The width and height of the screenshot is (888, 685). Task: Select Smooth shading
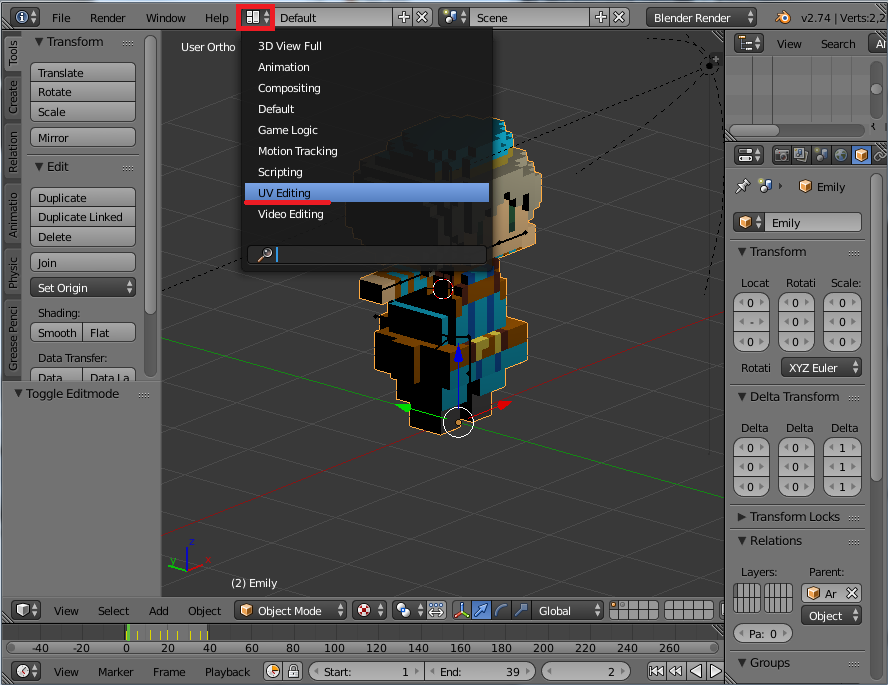pyautogui.click(x=57, y=333)
